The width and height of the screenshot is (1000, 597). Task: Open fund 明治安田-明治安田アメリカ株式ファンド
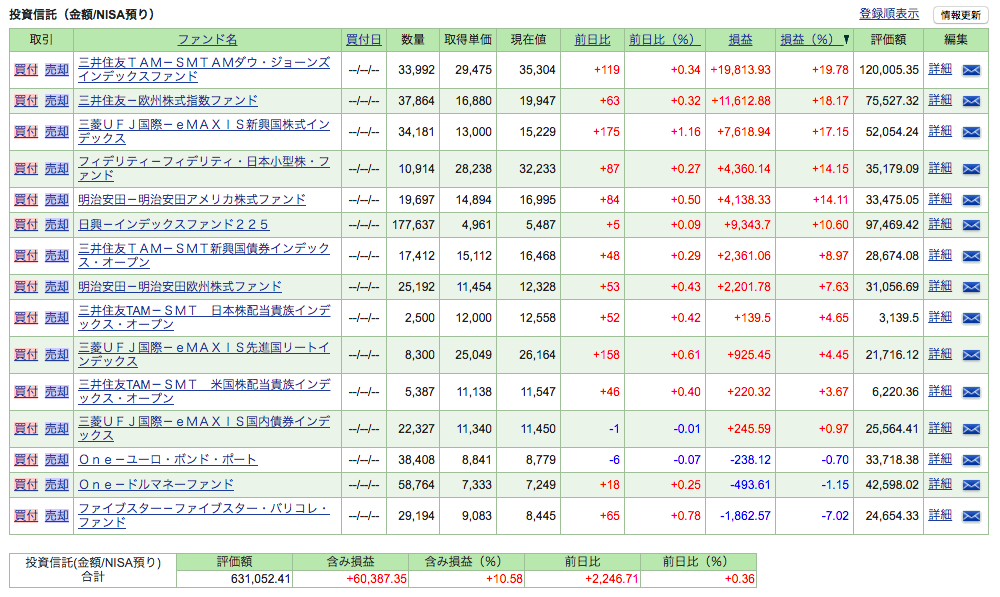click(x=192, y=200)
